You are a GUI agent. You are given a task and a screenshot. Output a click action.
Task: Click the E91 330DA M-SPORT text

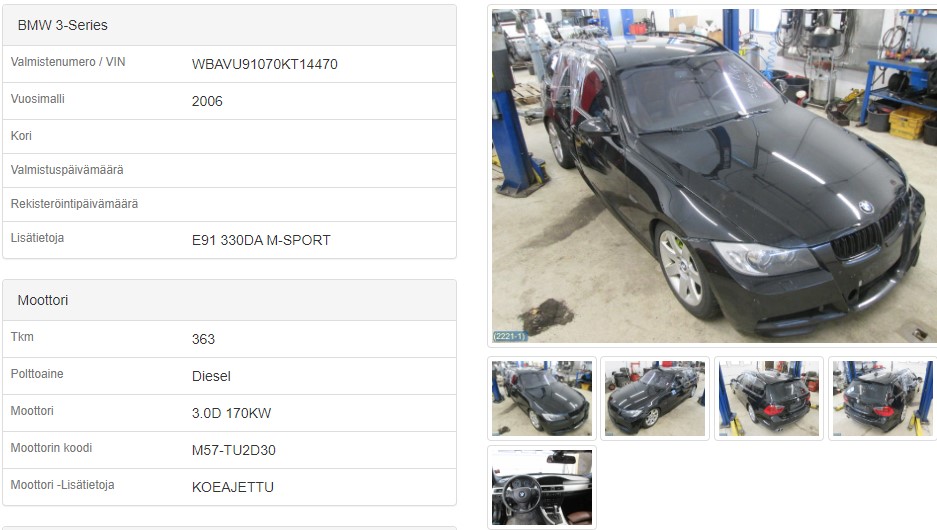[x=261, y=240]
